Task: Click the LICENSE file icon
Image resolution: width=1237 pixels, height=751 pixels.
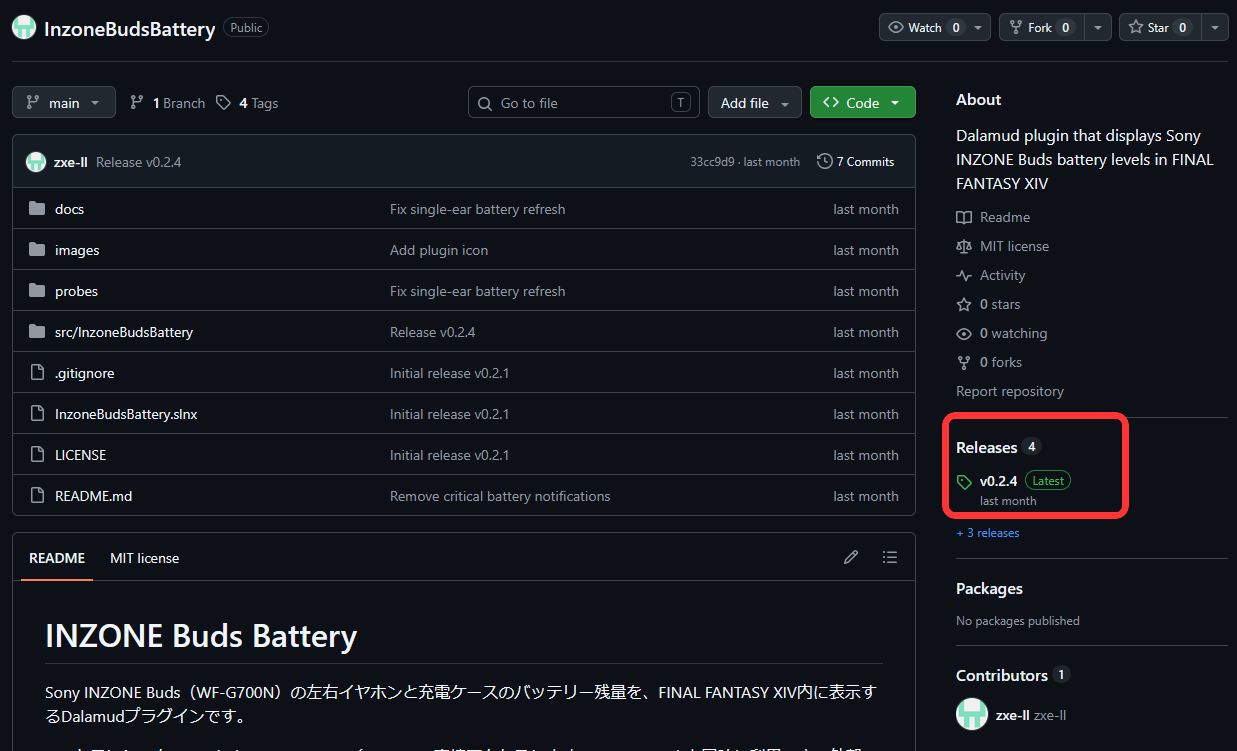Action: tap(38, 455)
